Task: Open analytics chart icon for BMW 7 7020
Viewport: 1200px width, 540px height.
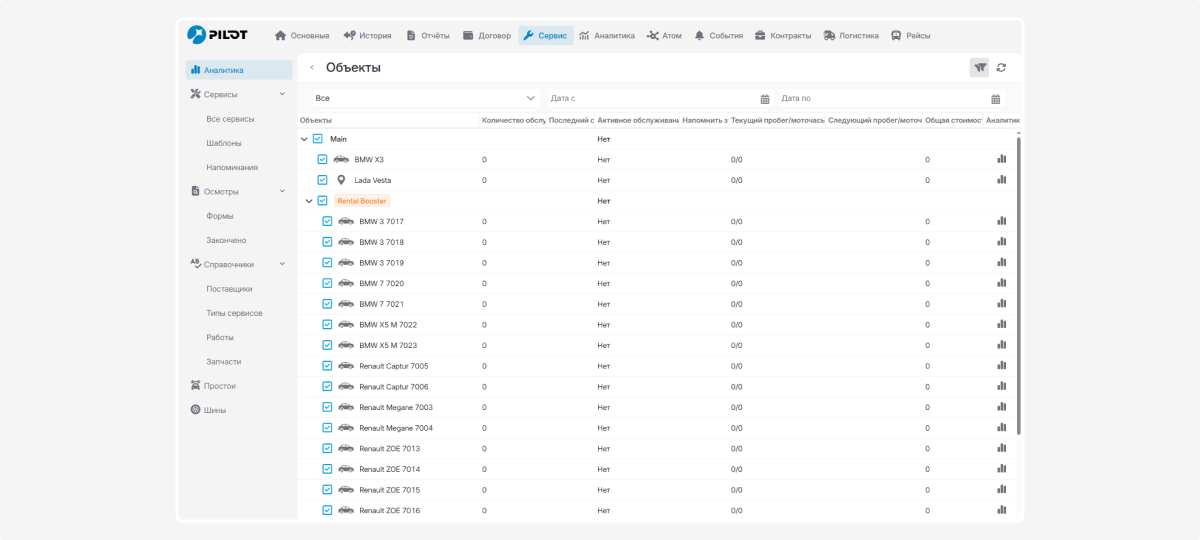Action: 1001,283
